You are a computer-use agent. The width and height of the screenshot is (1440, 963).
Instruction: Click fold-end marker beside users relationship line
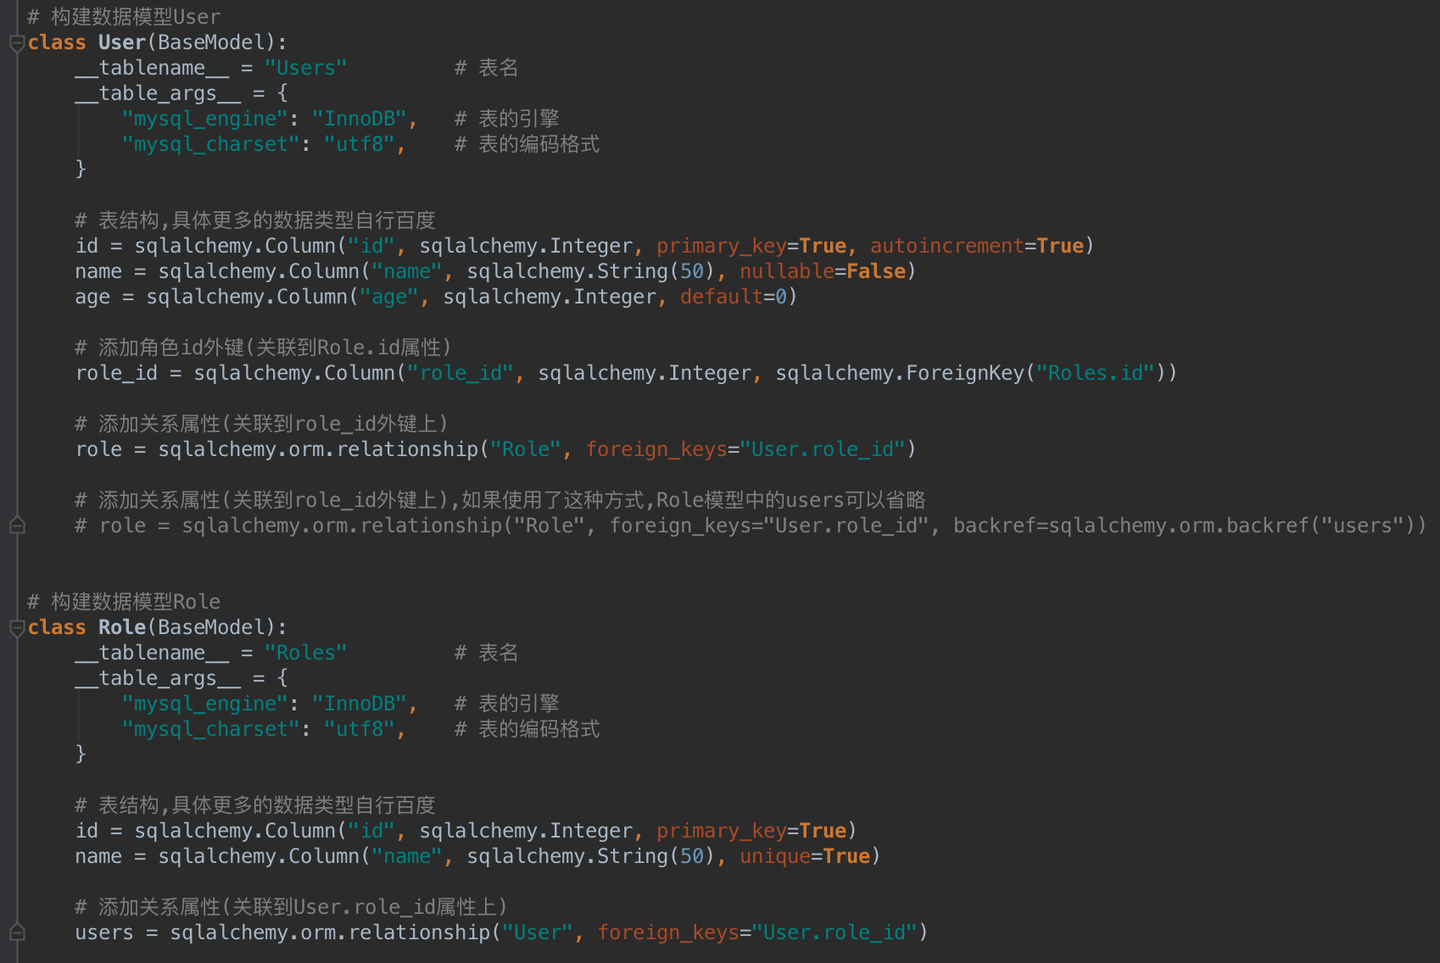point(17,932)
